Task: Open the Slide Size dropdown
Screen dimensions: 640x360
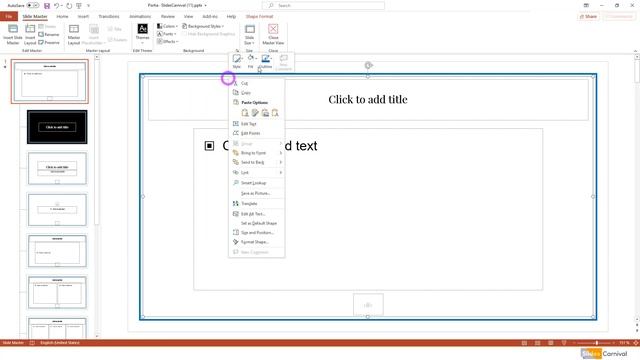Action: [249, 34]
